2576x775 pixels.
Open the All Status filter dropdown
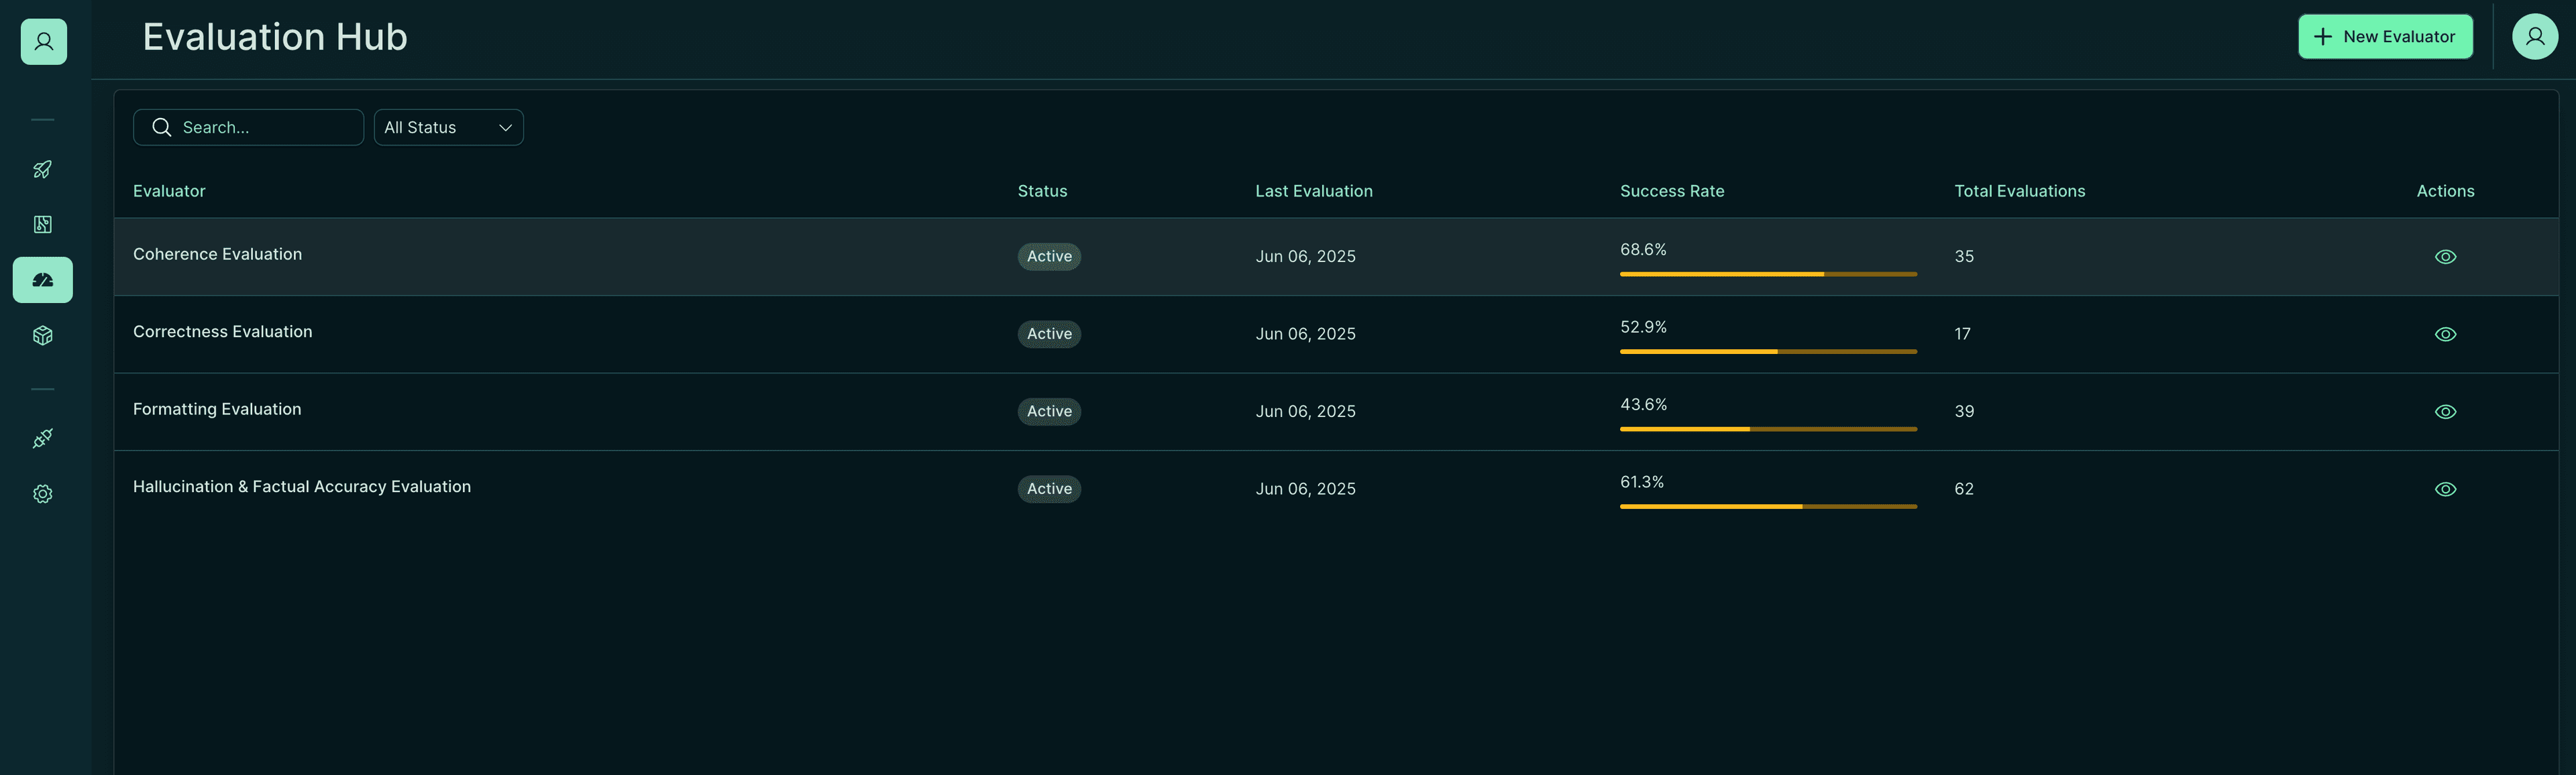(x=448, y=127)
